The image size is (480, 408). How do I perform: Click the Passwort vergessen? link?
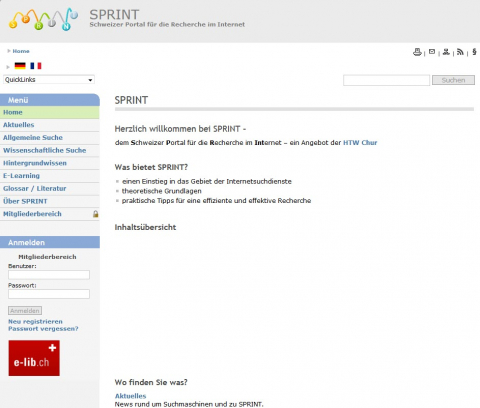[43, 329]
